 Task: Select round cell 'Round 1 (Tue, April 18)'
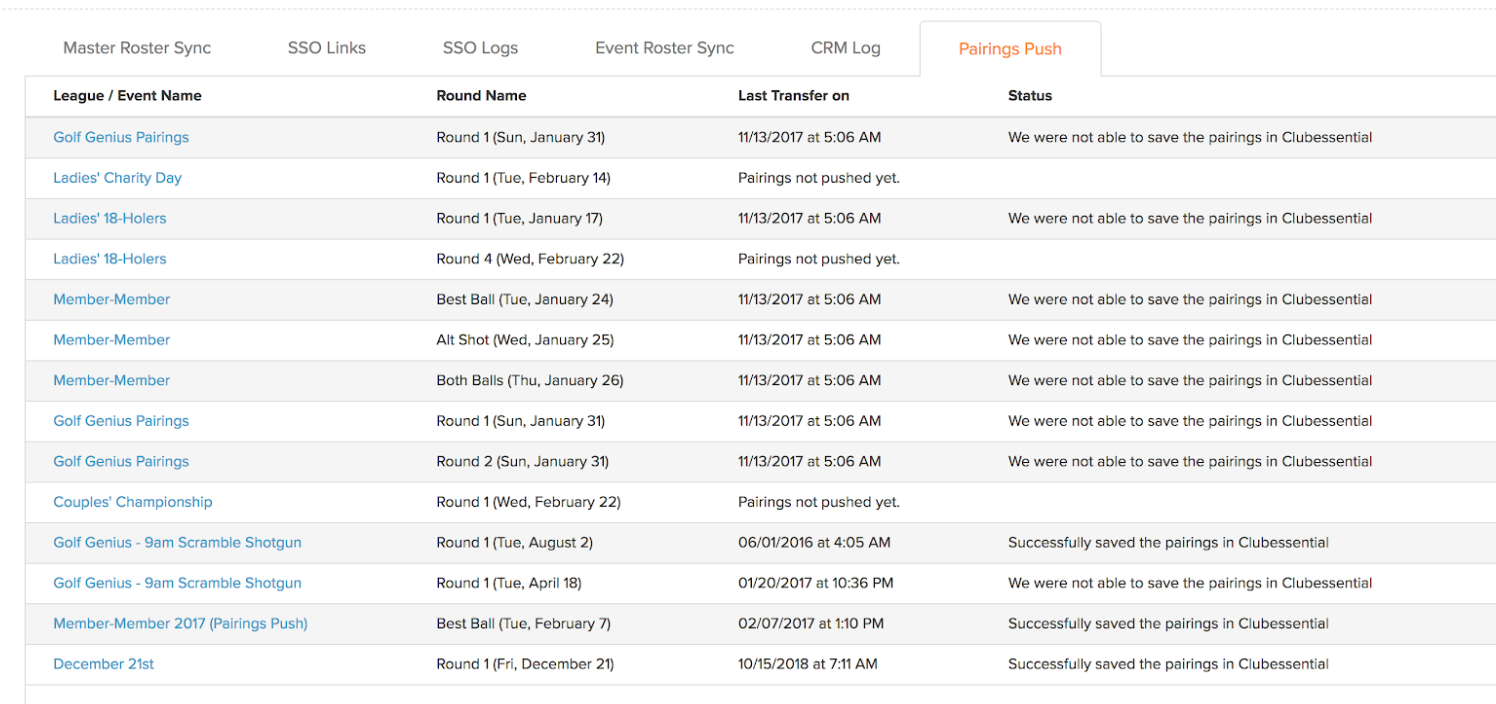pyautogui.click(x=509, y=583)
